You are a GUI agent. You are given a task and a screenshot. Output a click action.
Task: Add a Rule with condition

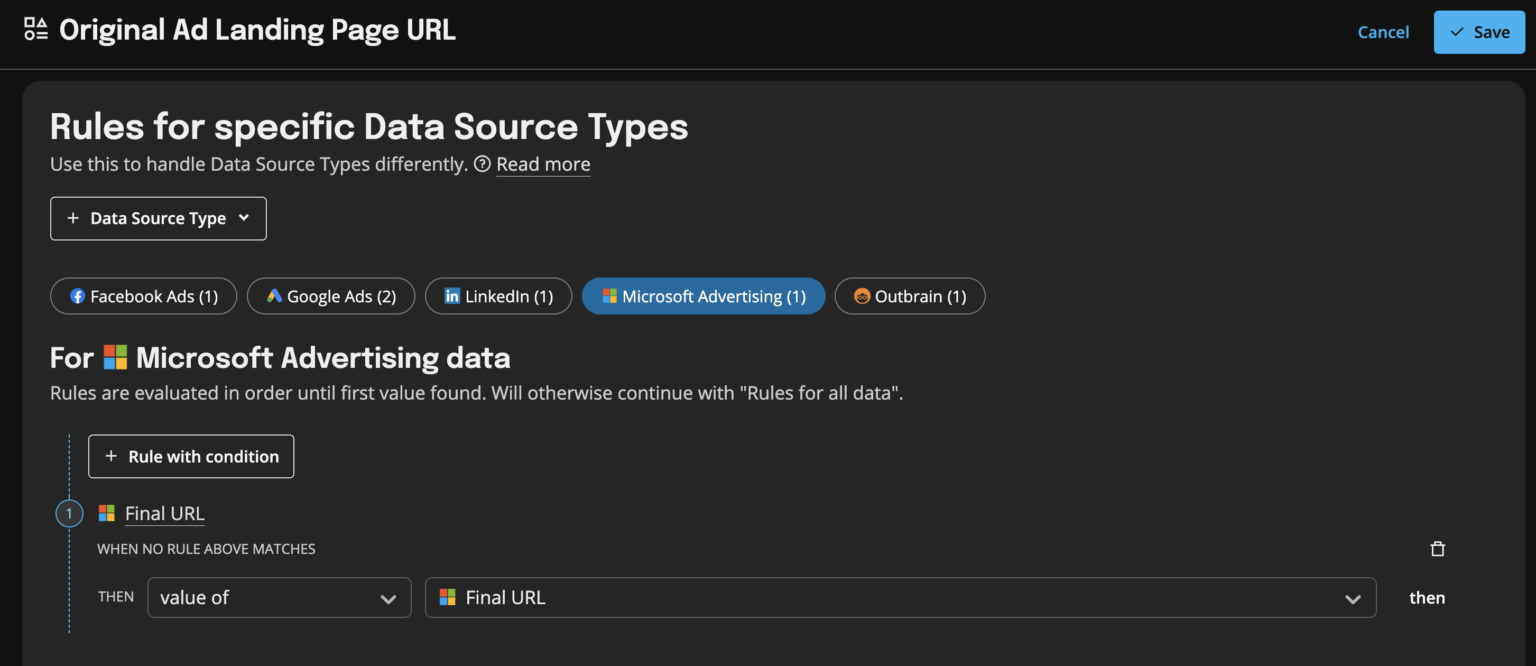tap(191, 457)
